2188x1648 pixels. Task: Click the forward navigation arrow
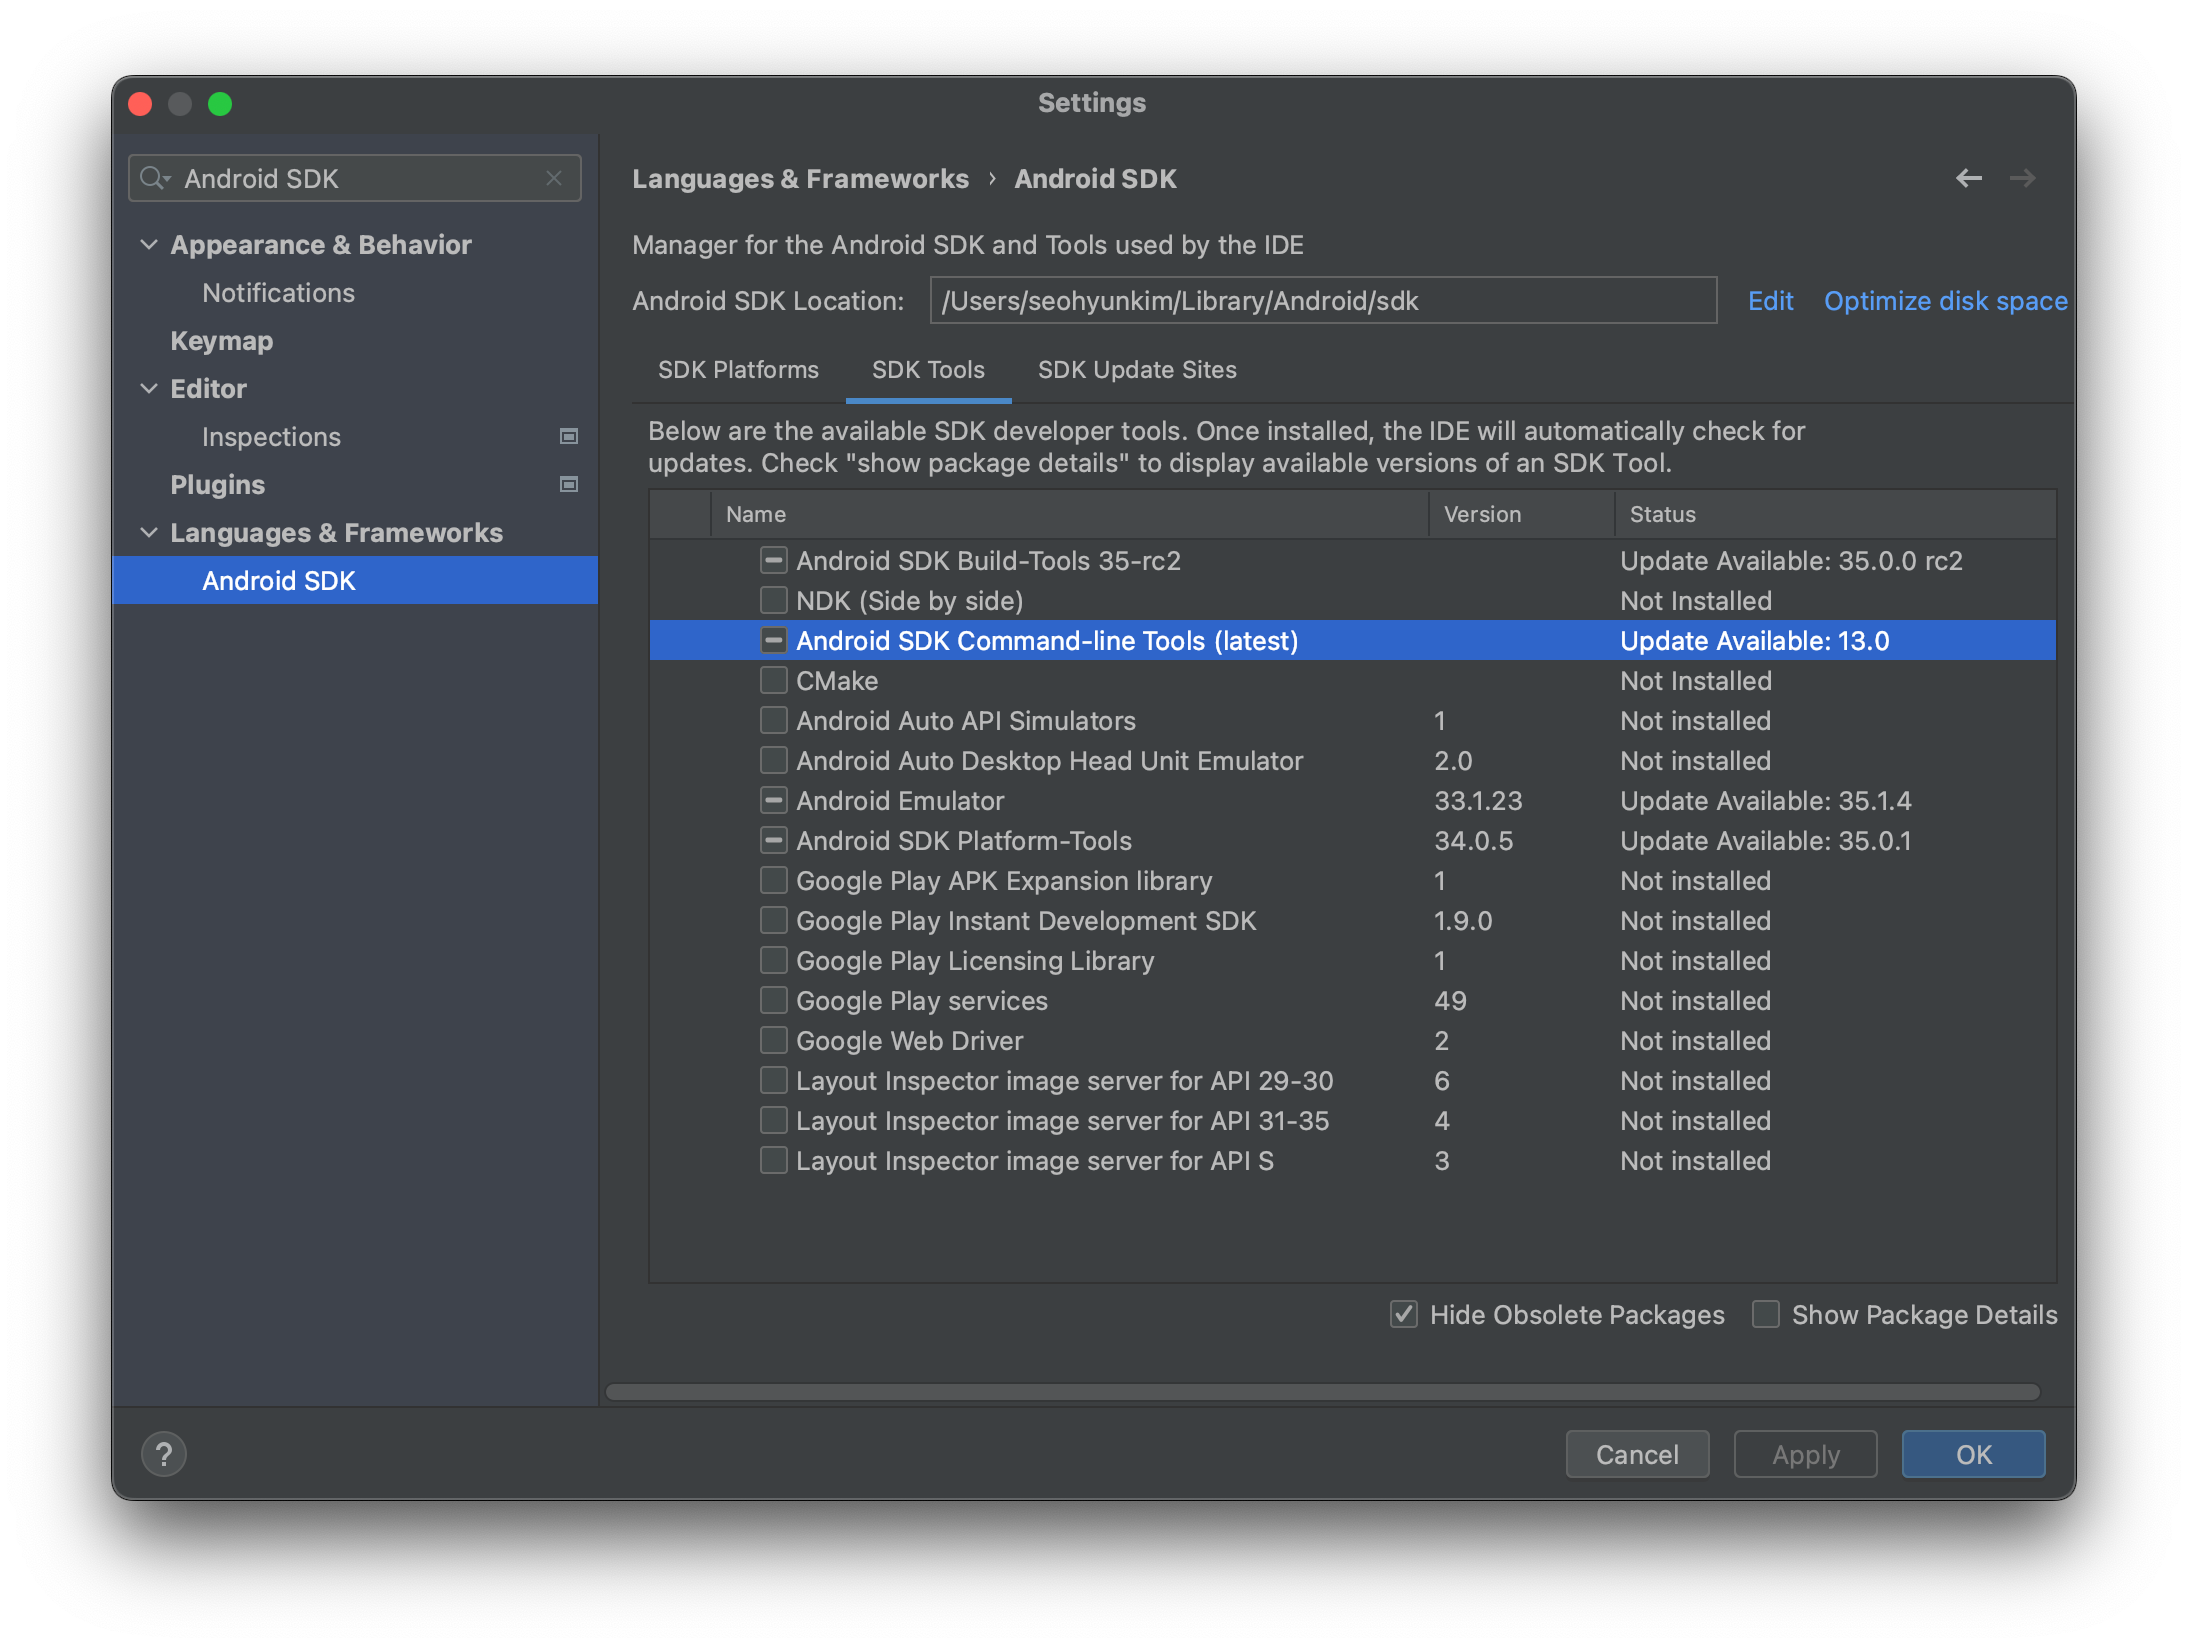(x=2022, y=178)
